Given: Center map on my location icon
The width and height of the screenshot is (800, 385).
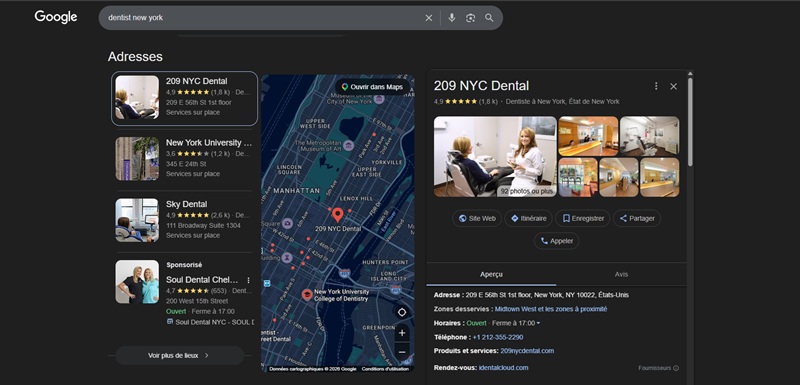Looking at the screenshot, I should coord(402,312).
